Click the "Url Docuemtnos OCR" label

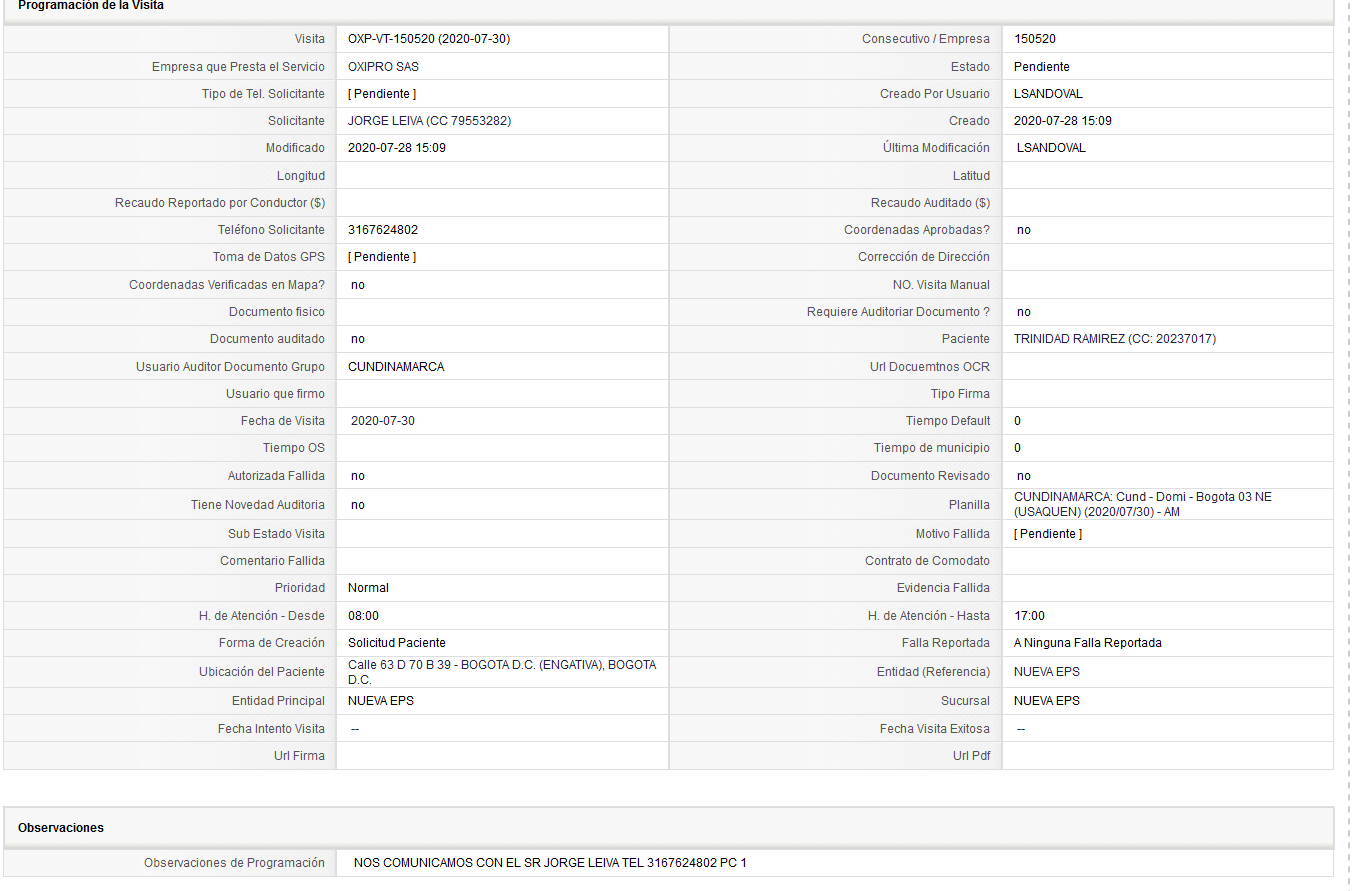(930, 367)
